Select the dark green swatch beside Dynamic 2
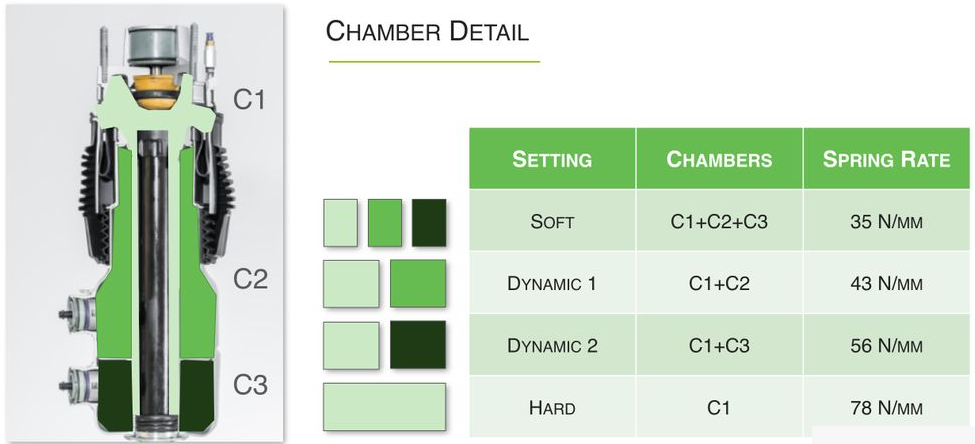This screenshot has height=444, width=975. point(418,345)
